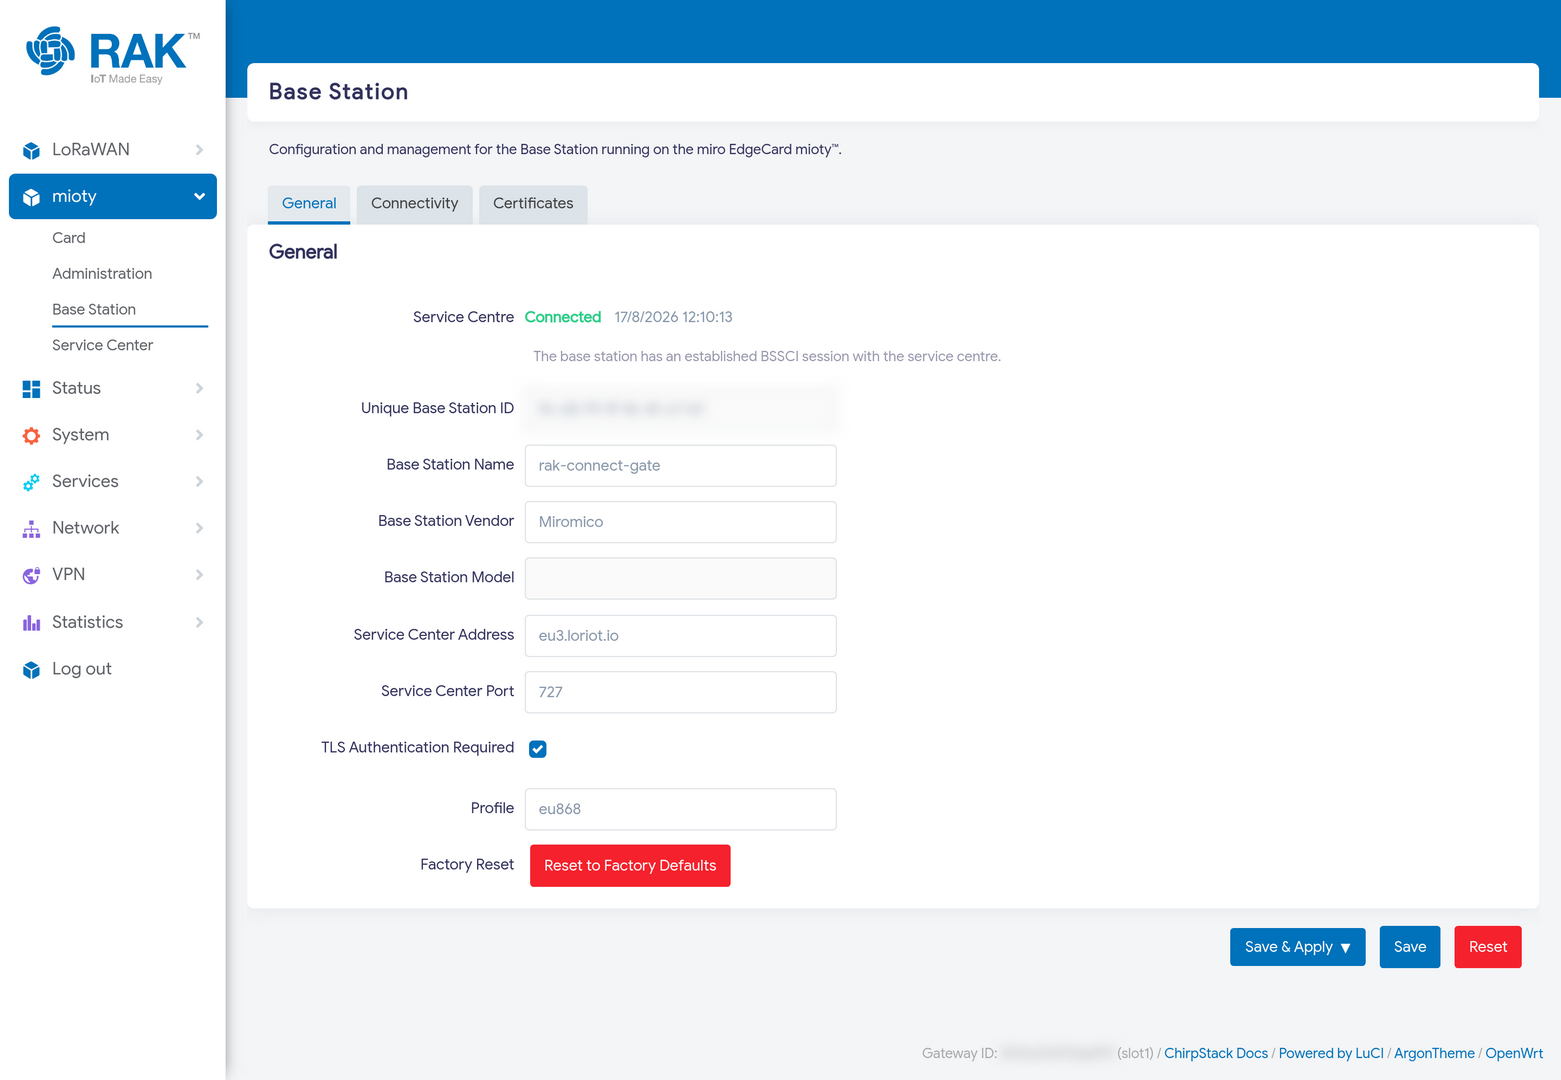This screenshot has width=1561, height=1080.
Task: Click the Base Station page heading
Action: tap(339, 92)
